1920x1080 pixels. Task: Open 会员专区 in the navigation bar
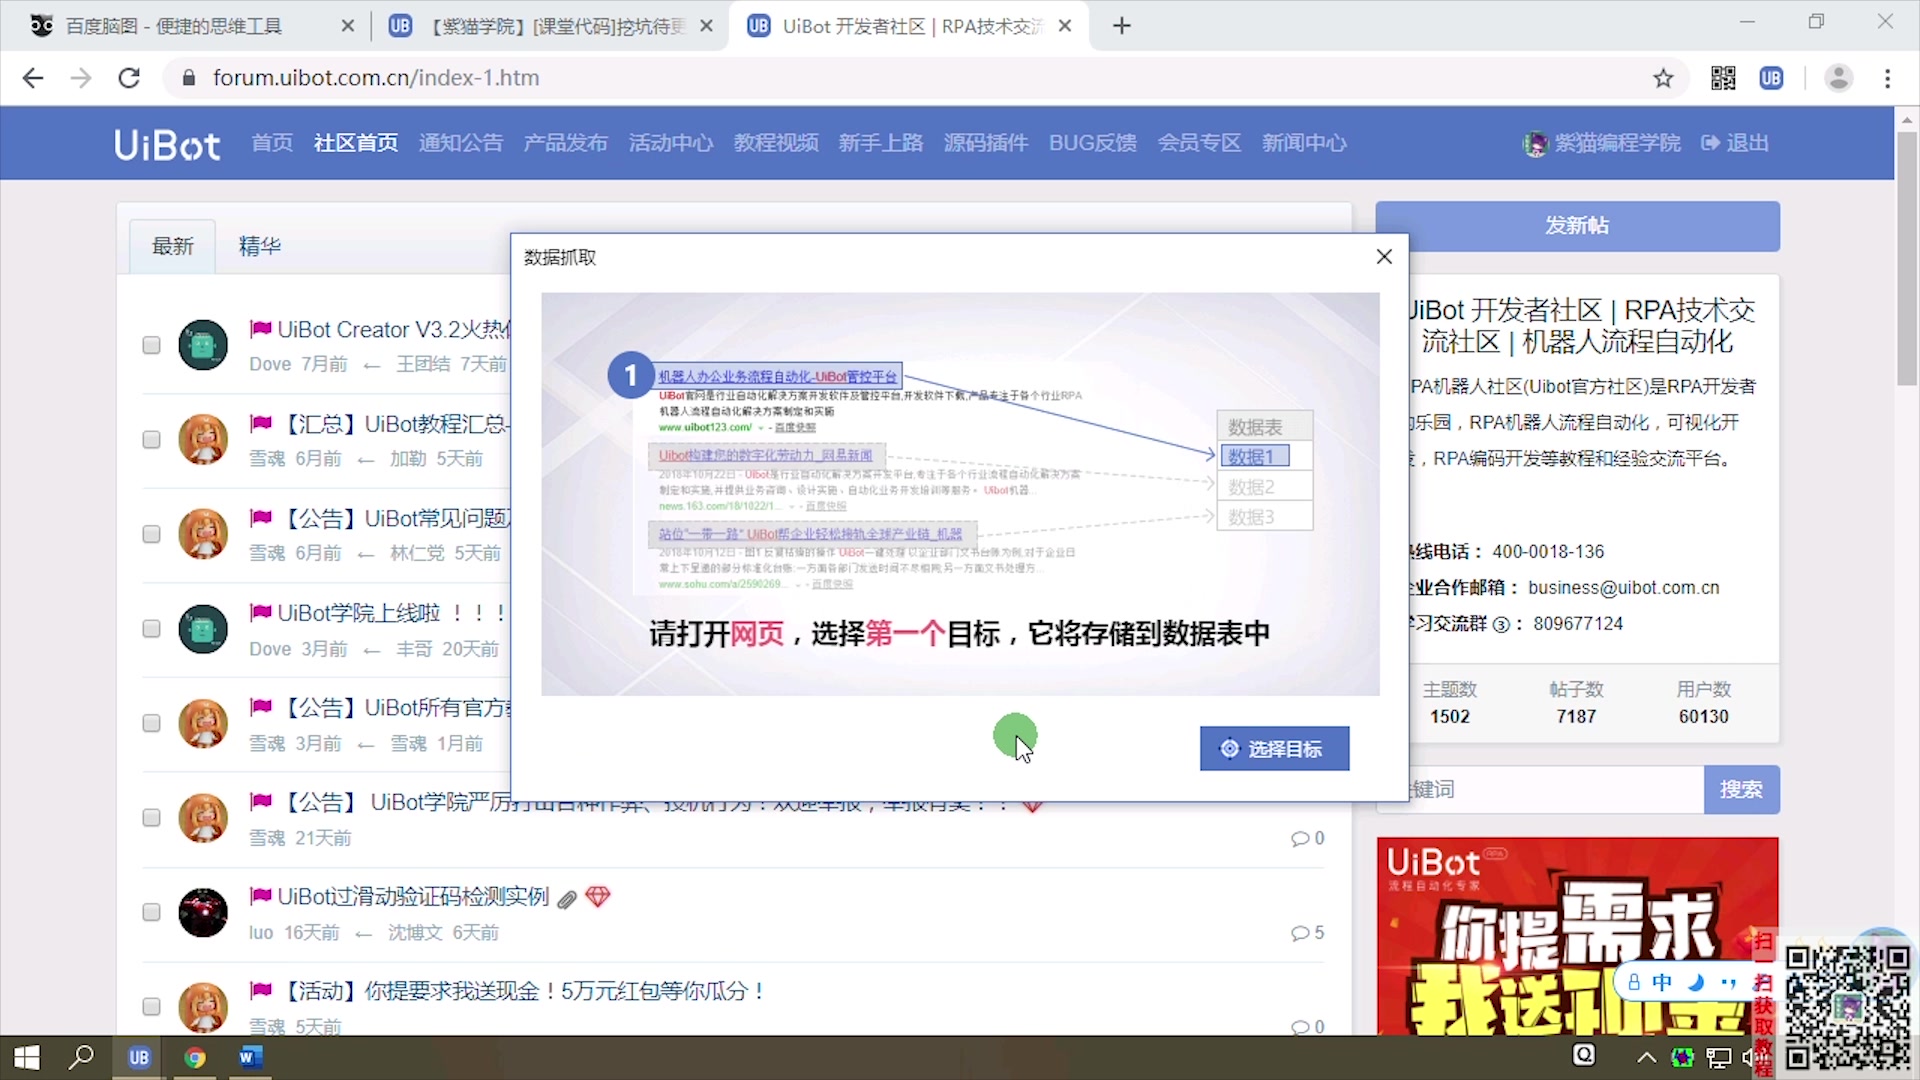point(1199,143)
